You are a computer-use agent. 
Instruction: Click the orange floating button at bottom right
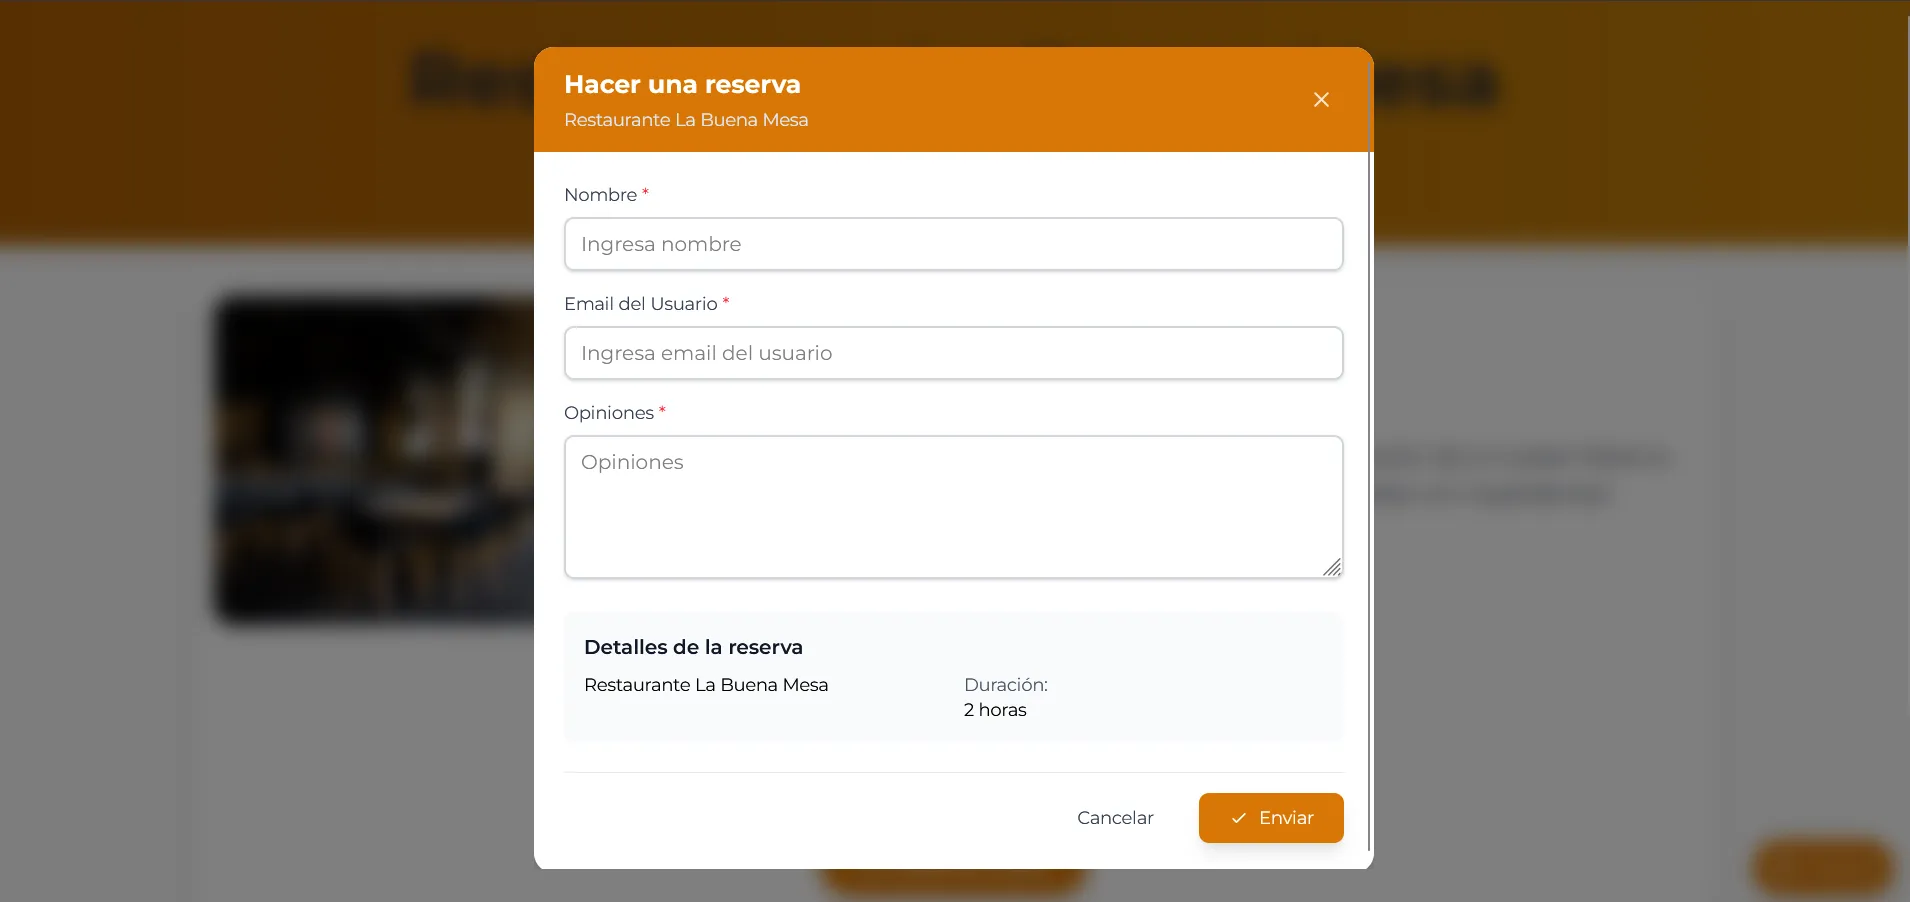coord(1819,866)
